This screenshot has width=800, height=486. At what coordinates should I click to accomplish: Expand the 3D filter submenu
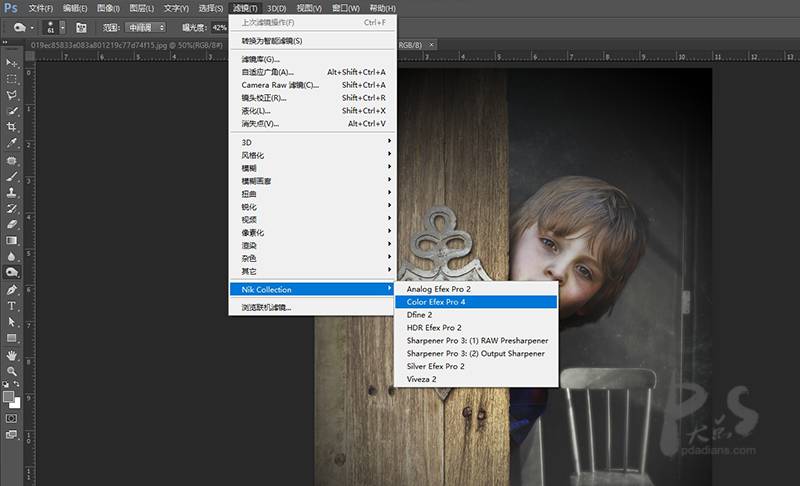click(312, 142)
